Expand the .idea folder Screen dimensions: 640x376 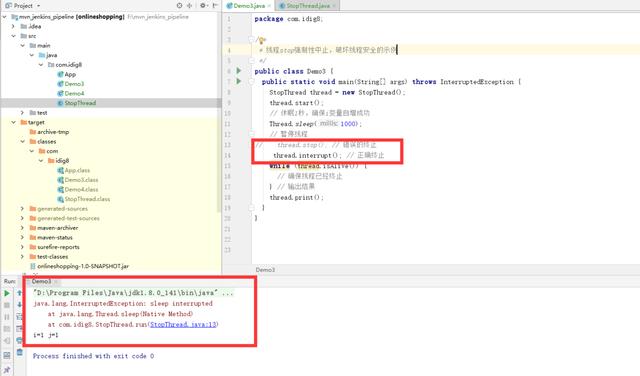(x=14, y=26)
